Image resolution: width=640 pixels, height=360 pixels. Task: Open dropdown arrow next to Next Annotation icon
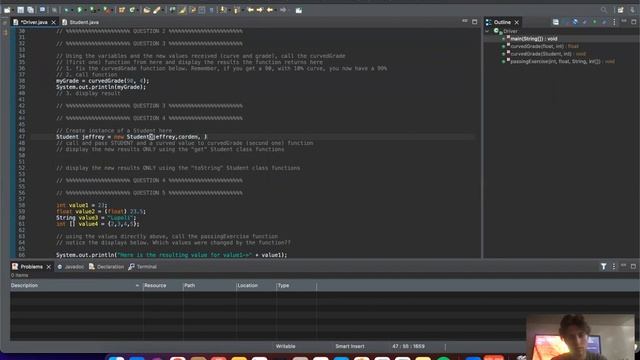[x=229, y=10]
